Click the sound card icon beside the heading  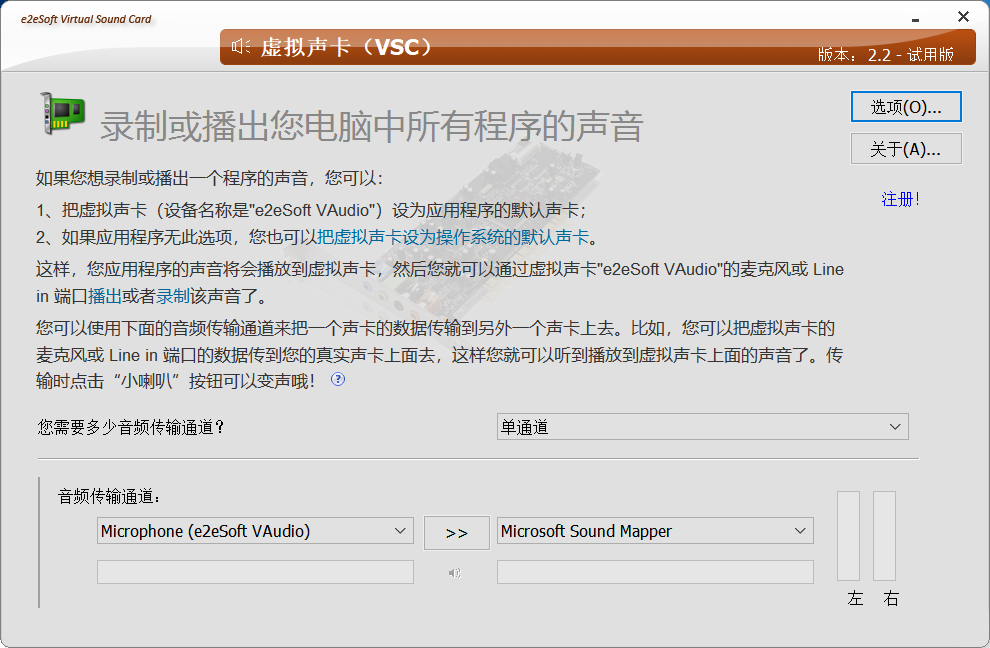tap(63, 113)
